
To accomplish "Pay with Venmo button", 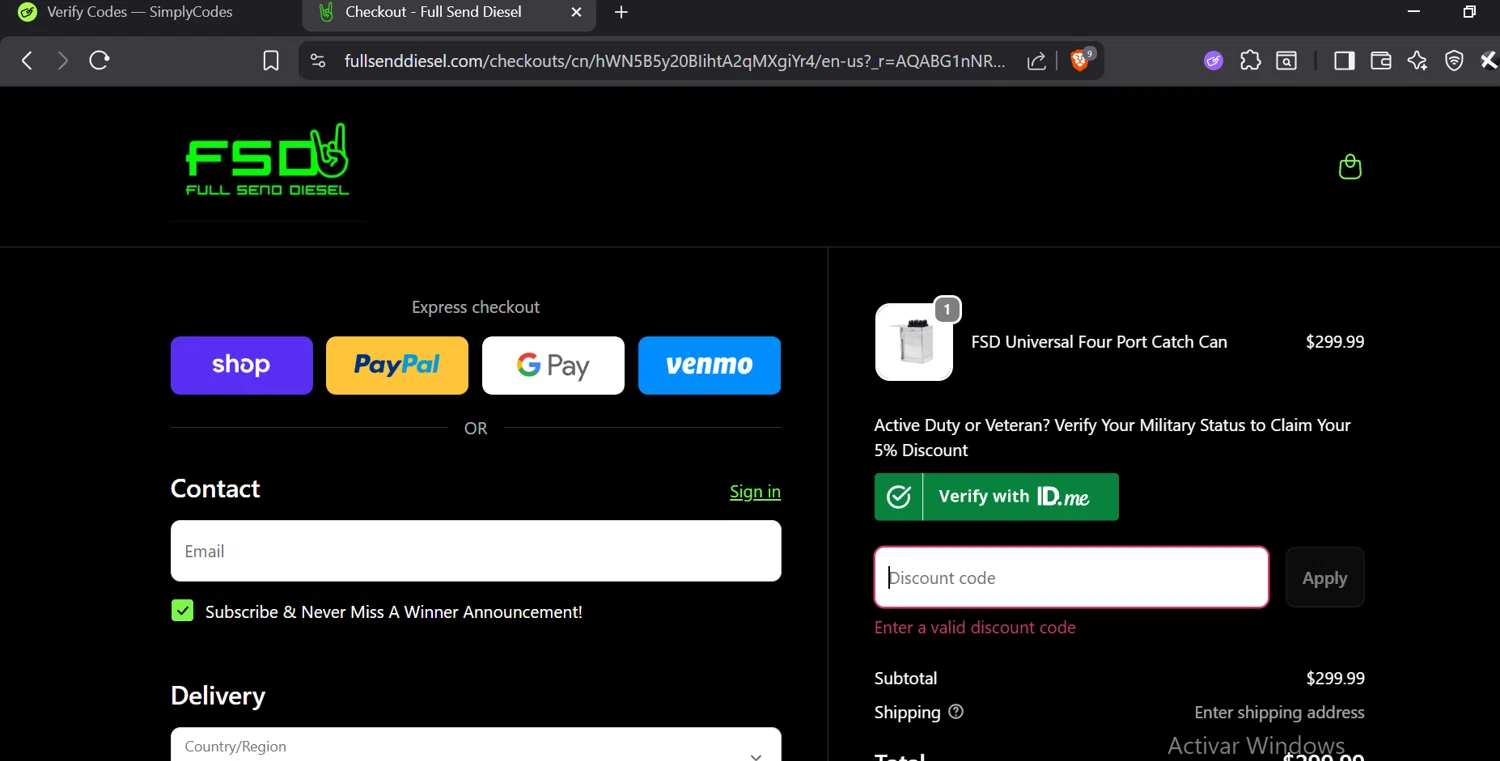I will (709, 365).
